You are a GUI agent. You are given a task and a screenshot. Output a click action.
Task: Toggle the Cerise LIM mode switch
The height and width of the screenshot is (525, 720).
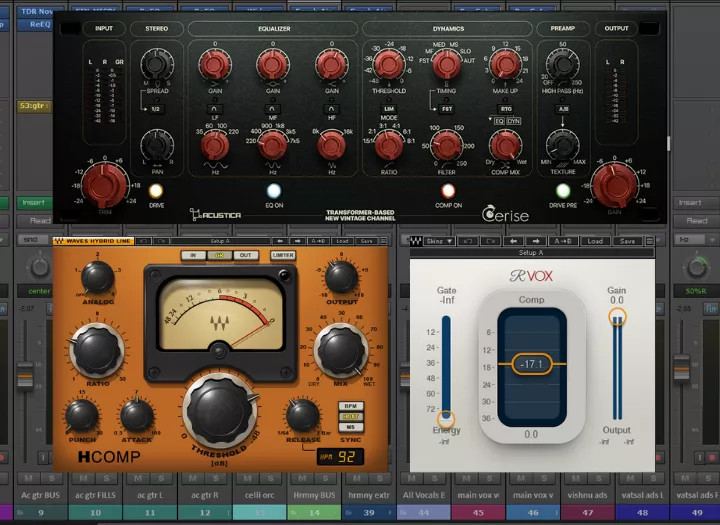tap(389, 109)
